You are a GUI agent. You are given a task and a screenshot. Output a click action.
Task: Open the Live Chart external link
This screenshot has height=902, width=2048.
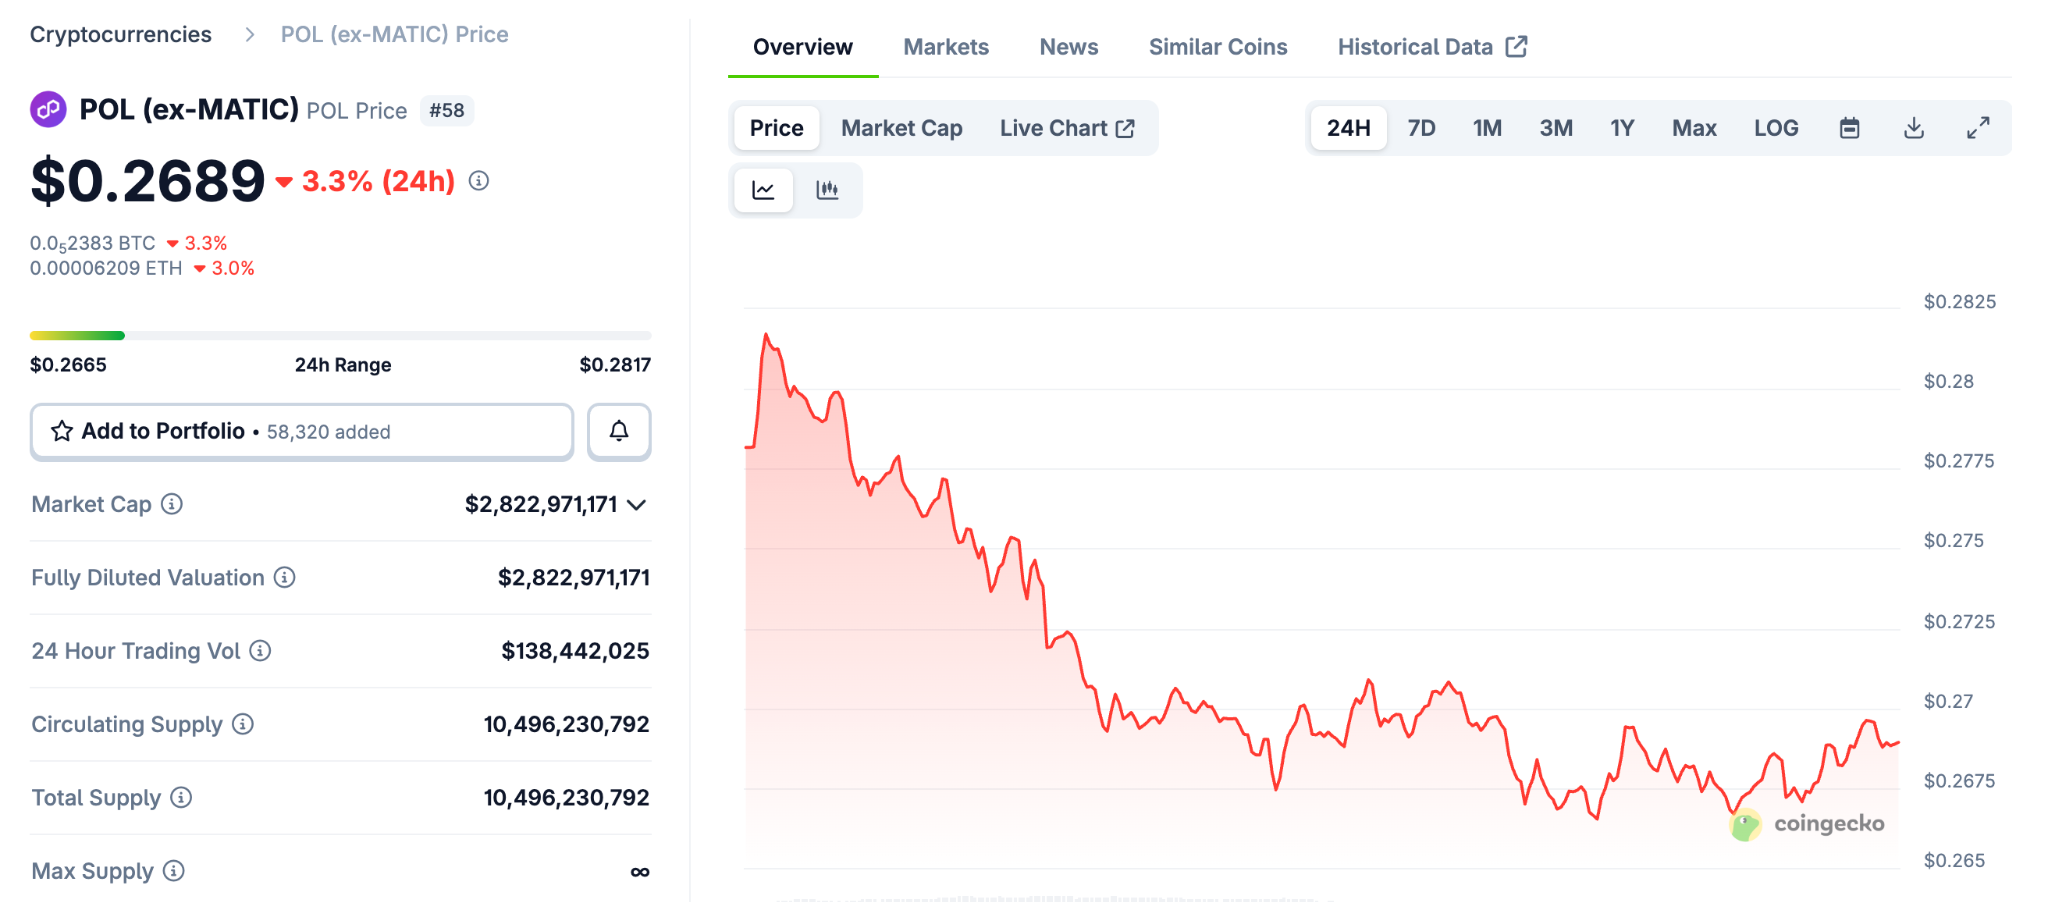coord(1066,127)
